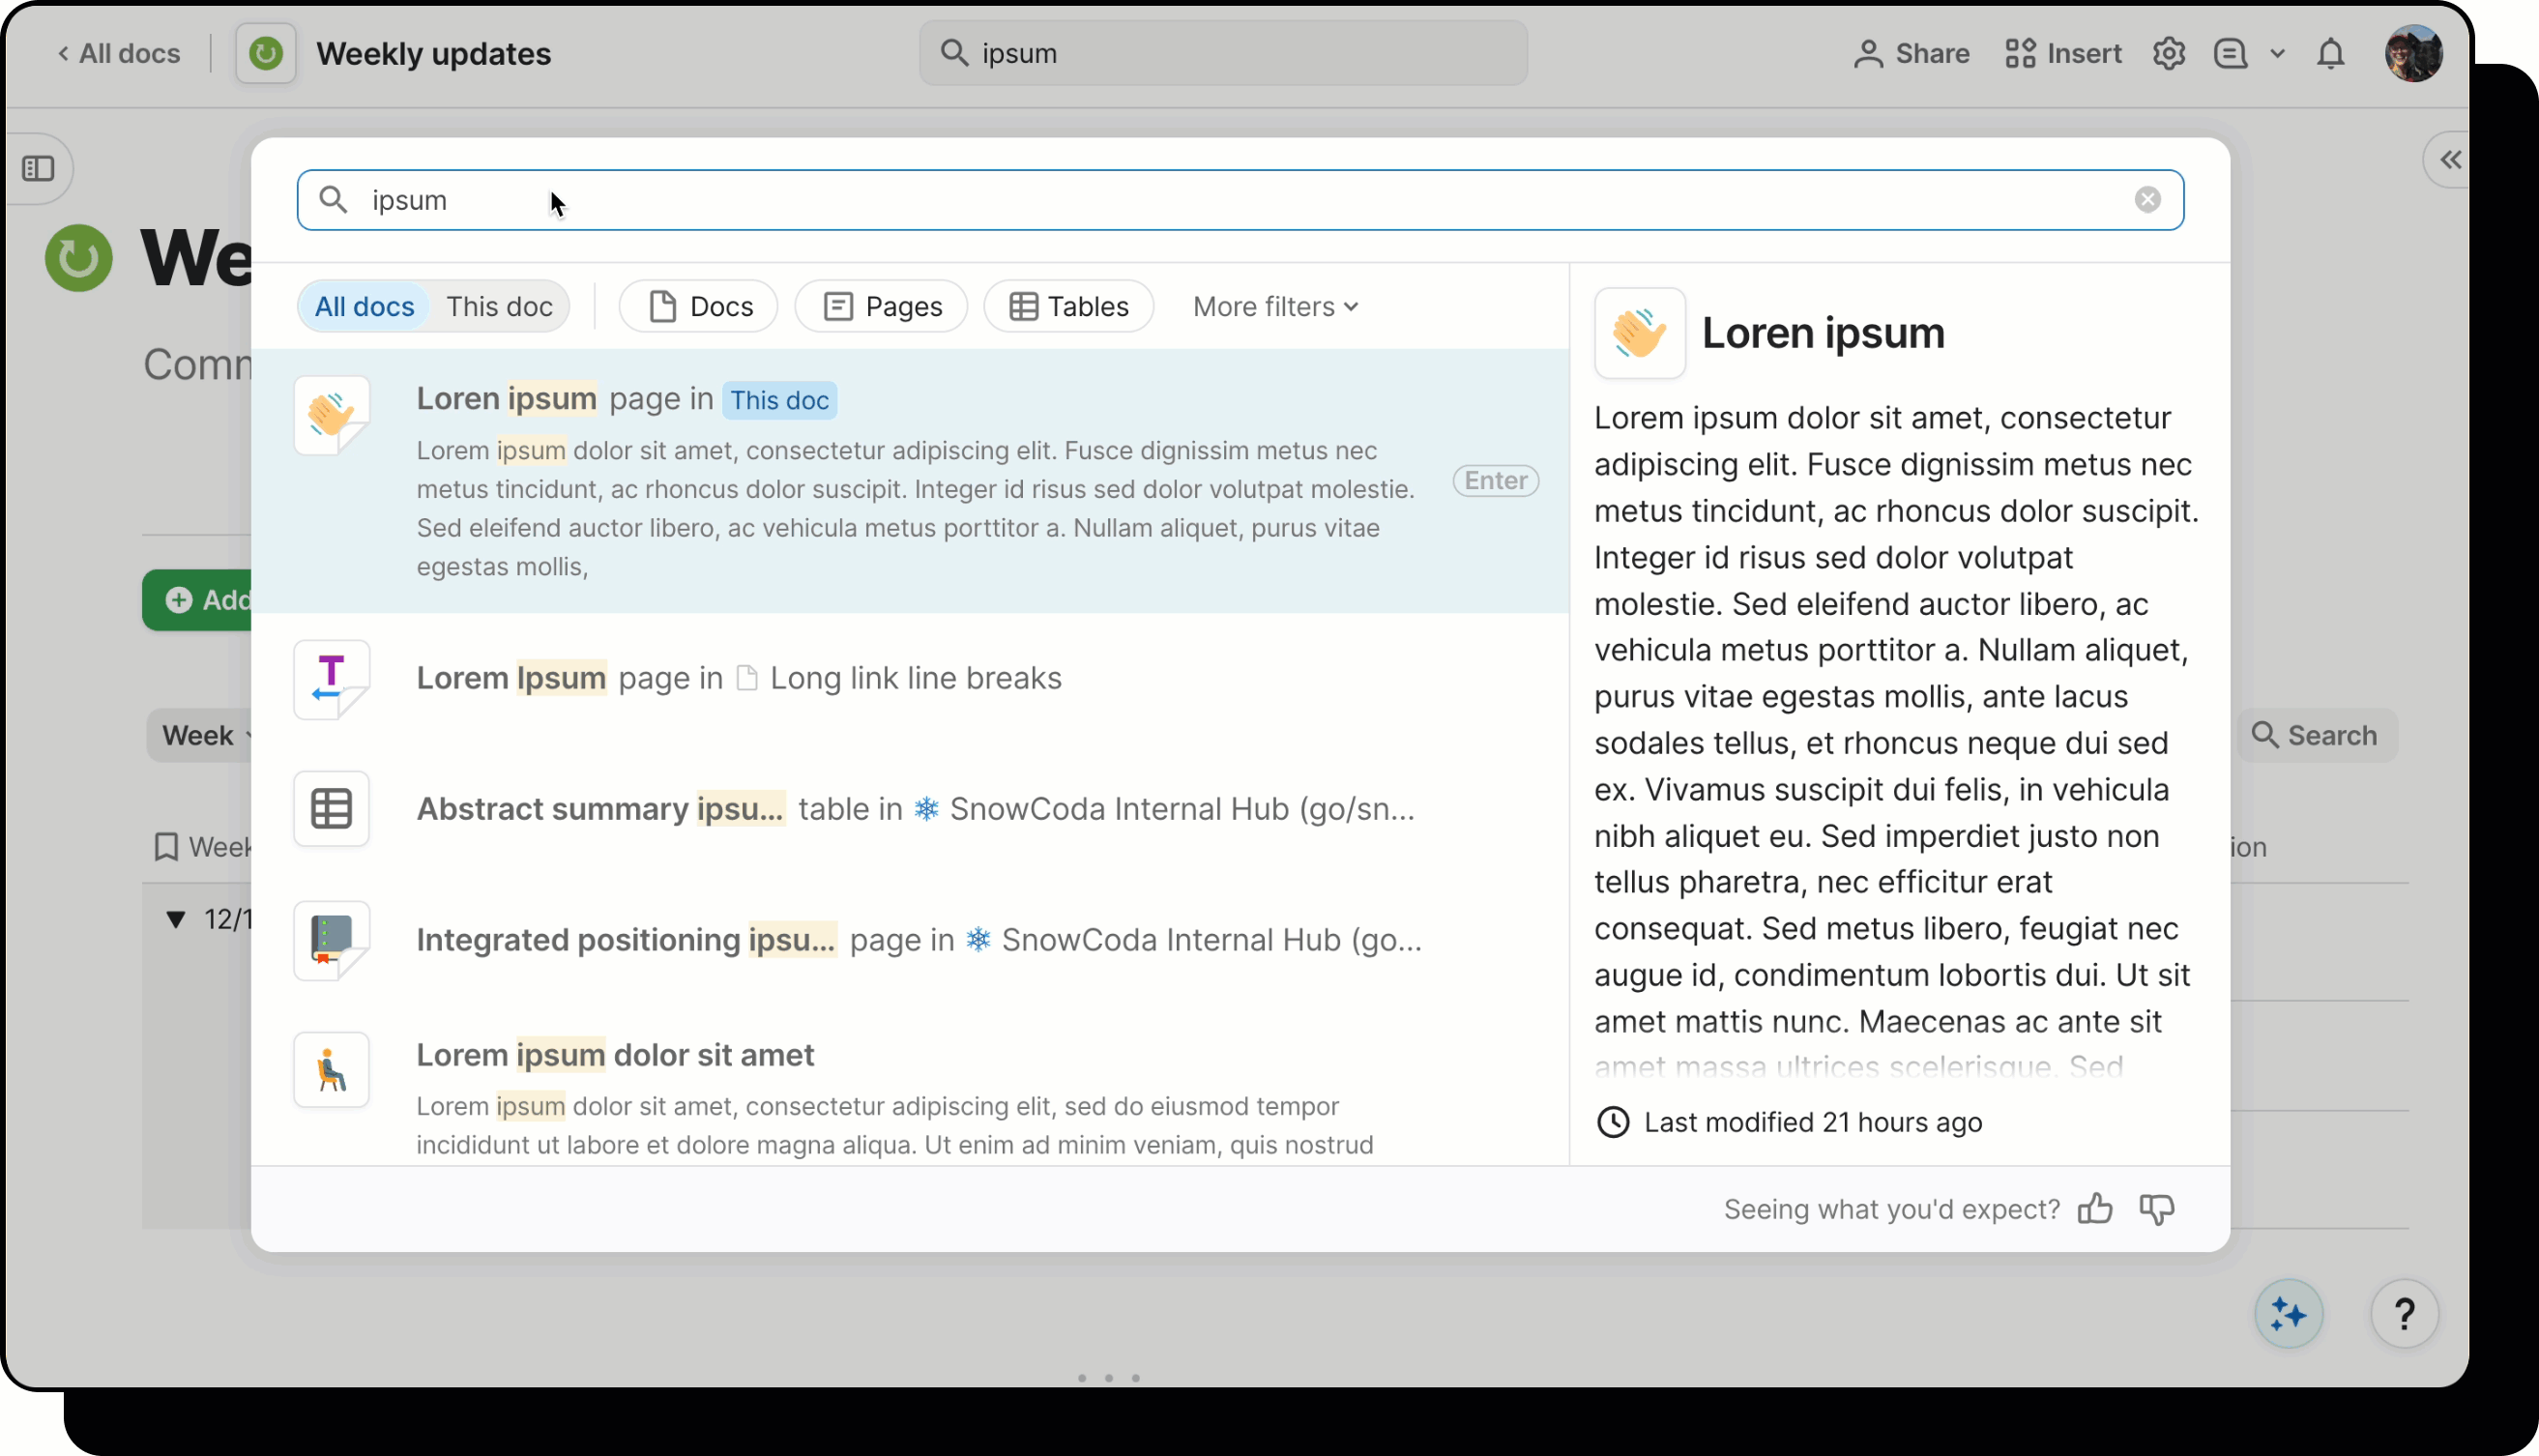Collapse the right panel using the double-arrow

point(2451,160)
